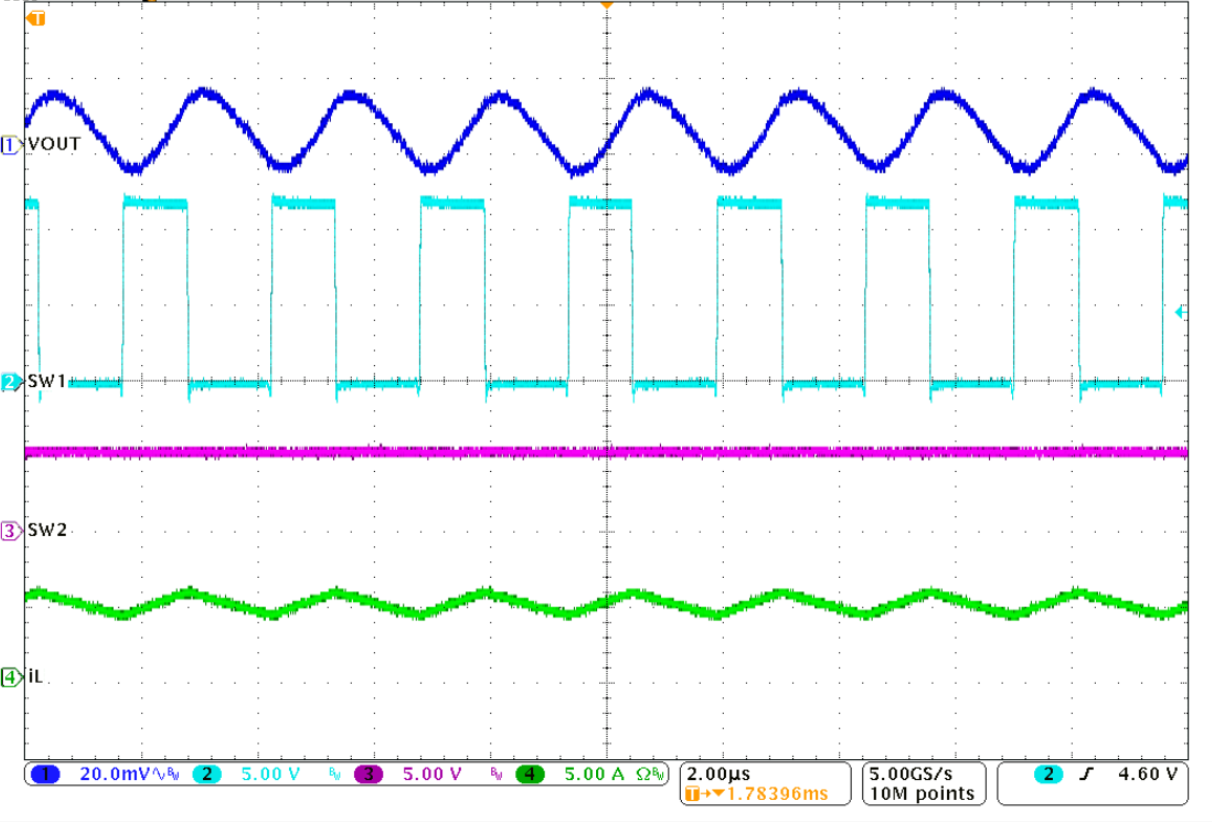The height and width of the screenshot is (829, 1213).
Task: Click the AC coupling indicator on channel 1
Action: [156, 774]
